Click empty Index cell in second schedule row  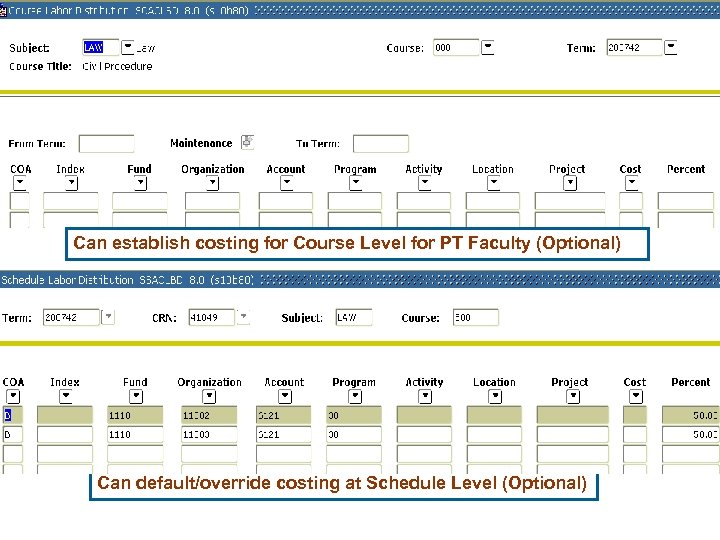[x=65, y=434]
